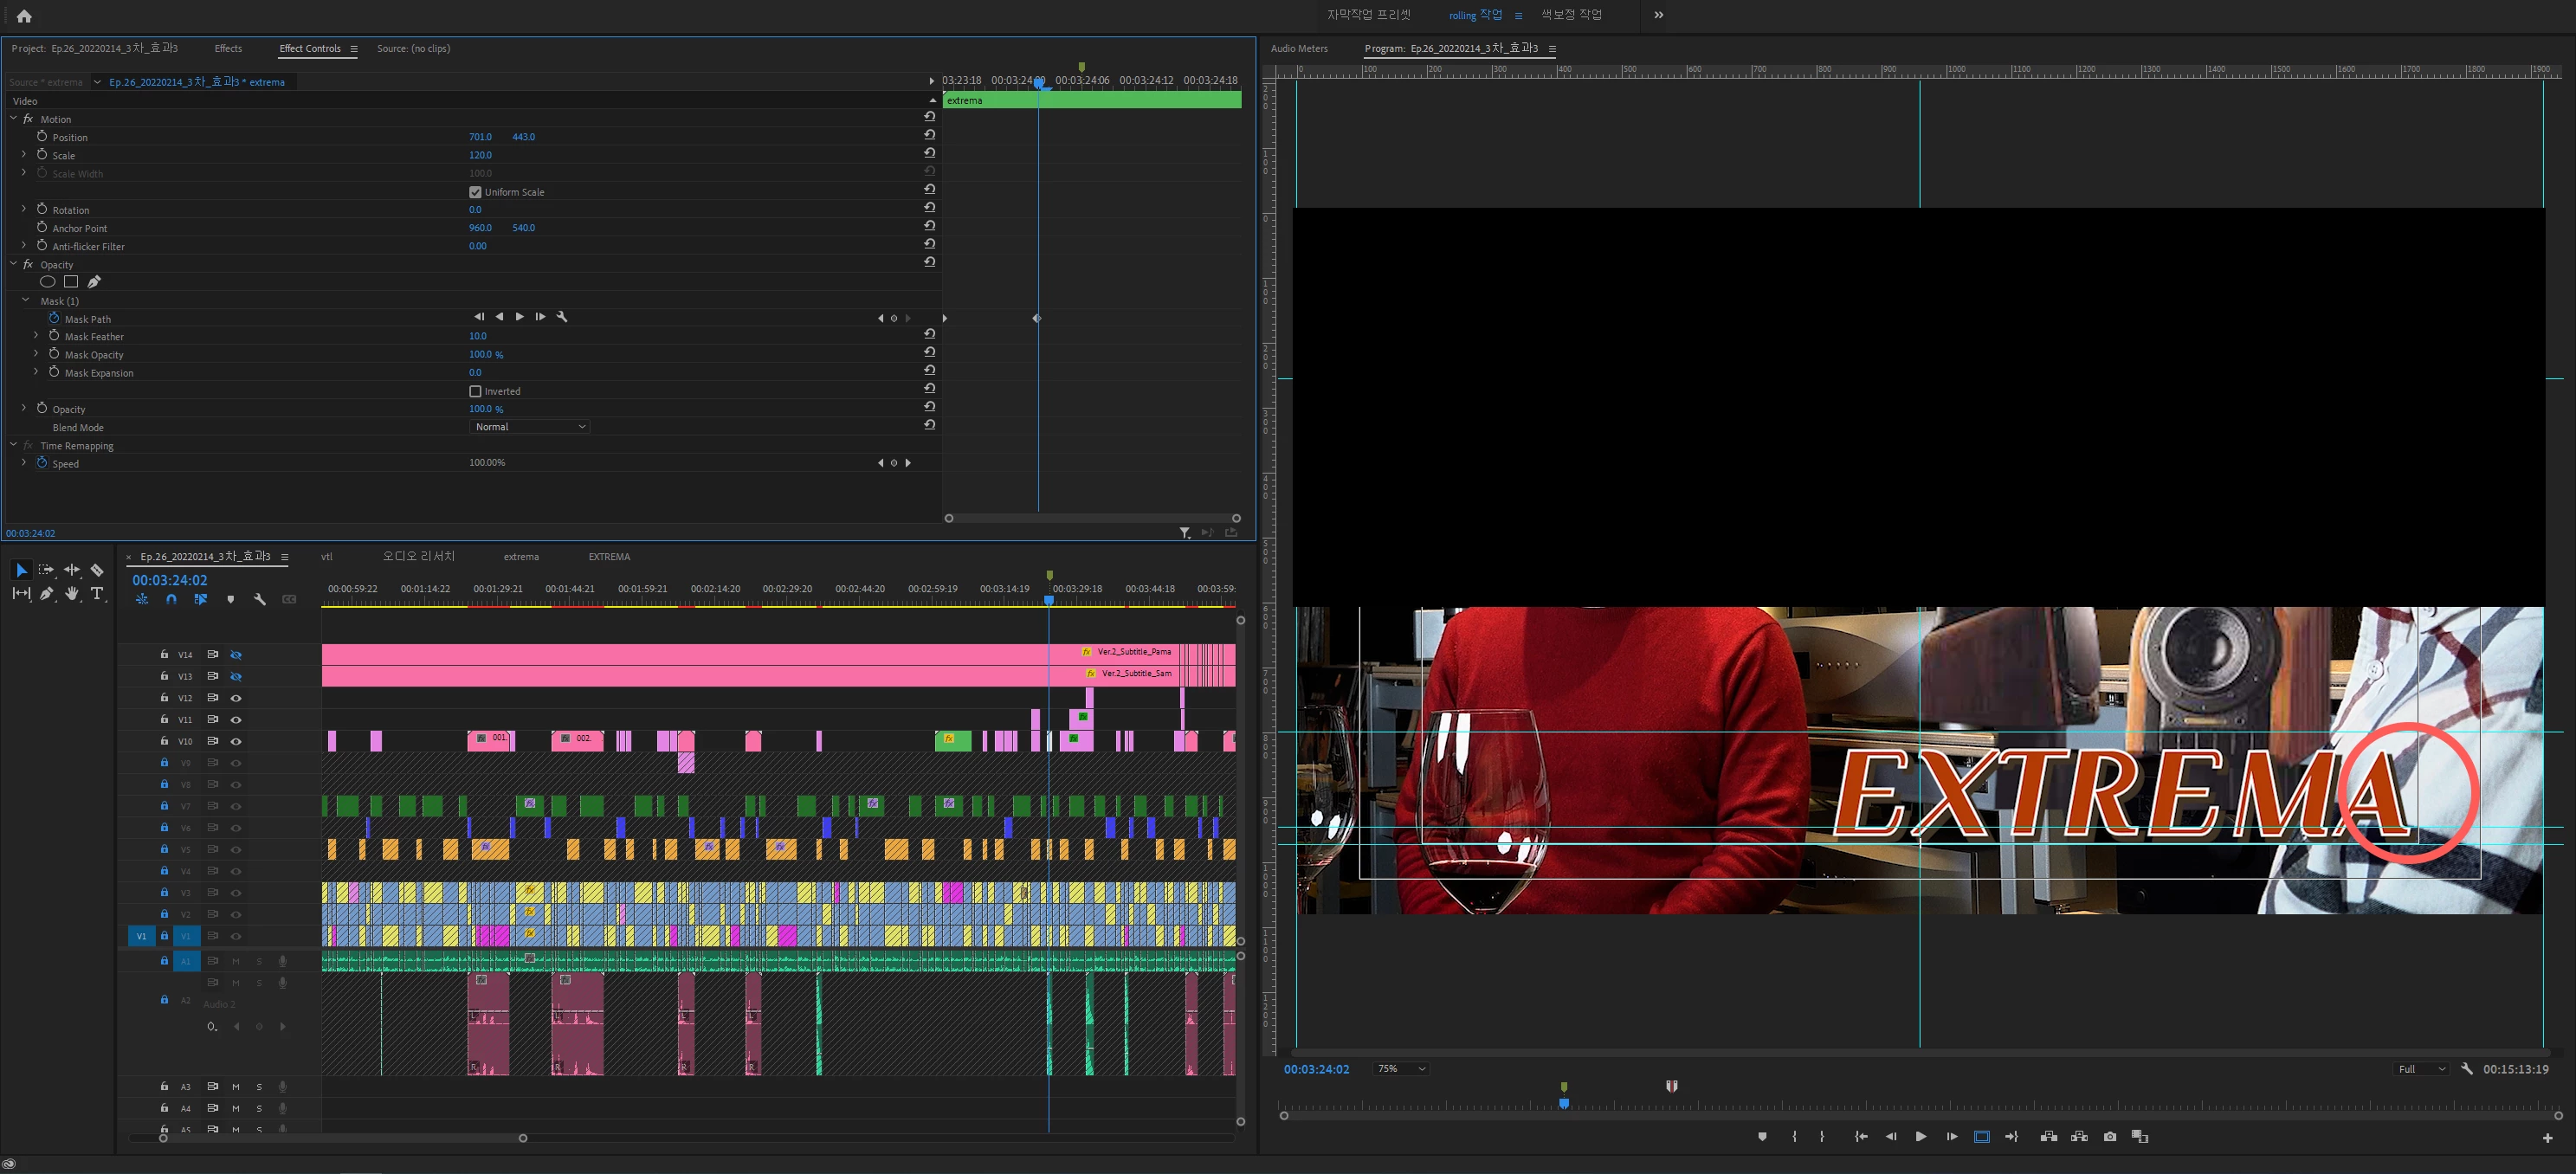The image size is (2576, 1174).
Task: Select the Razor tool
Action: 97,570
